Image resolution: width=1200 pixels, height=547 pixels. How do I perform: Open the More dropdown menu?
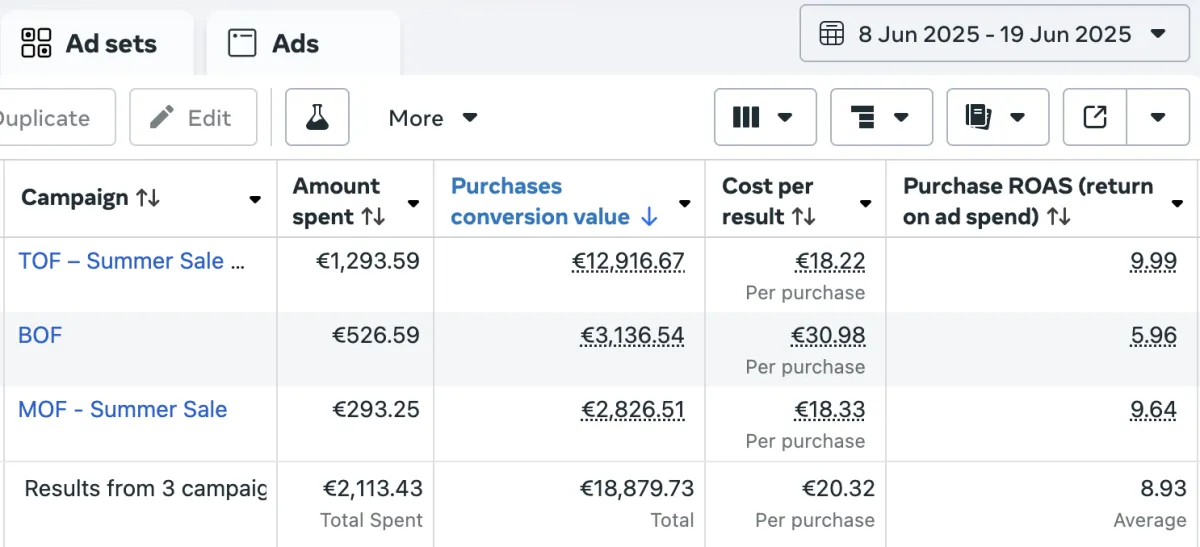point(433,118)
